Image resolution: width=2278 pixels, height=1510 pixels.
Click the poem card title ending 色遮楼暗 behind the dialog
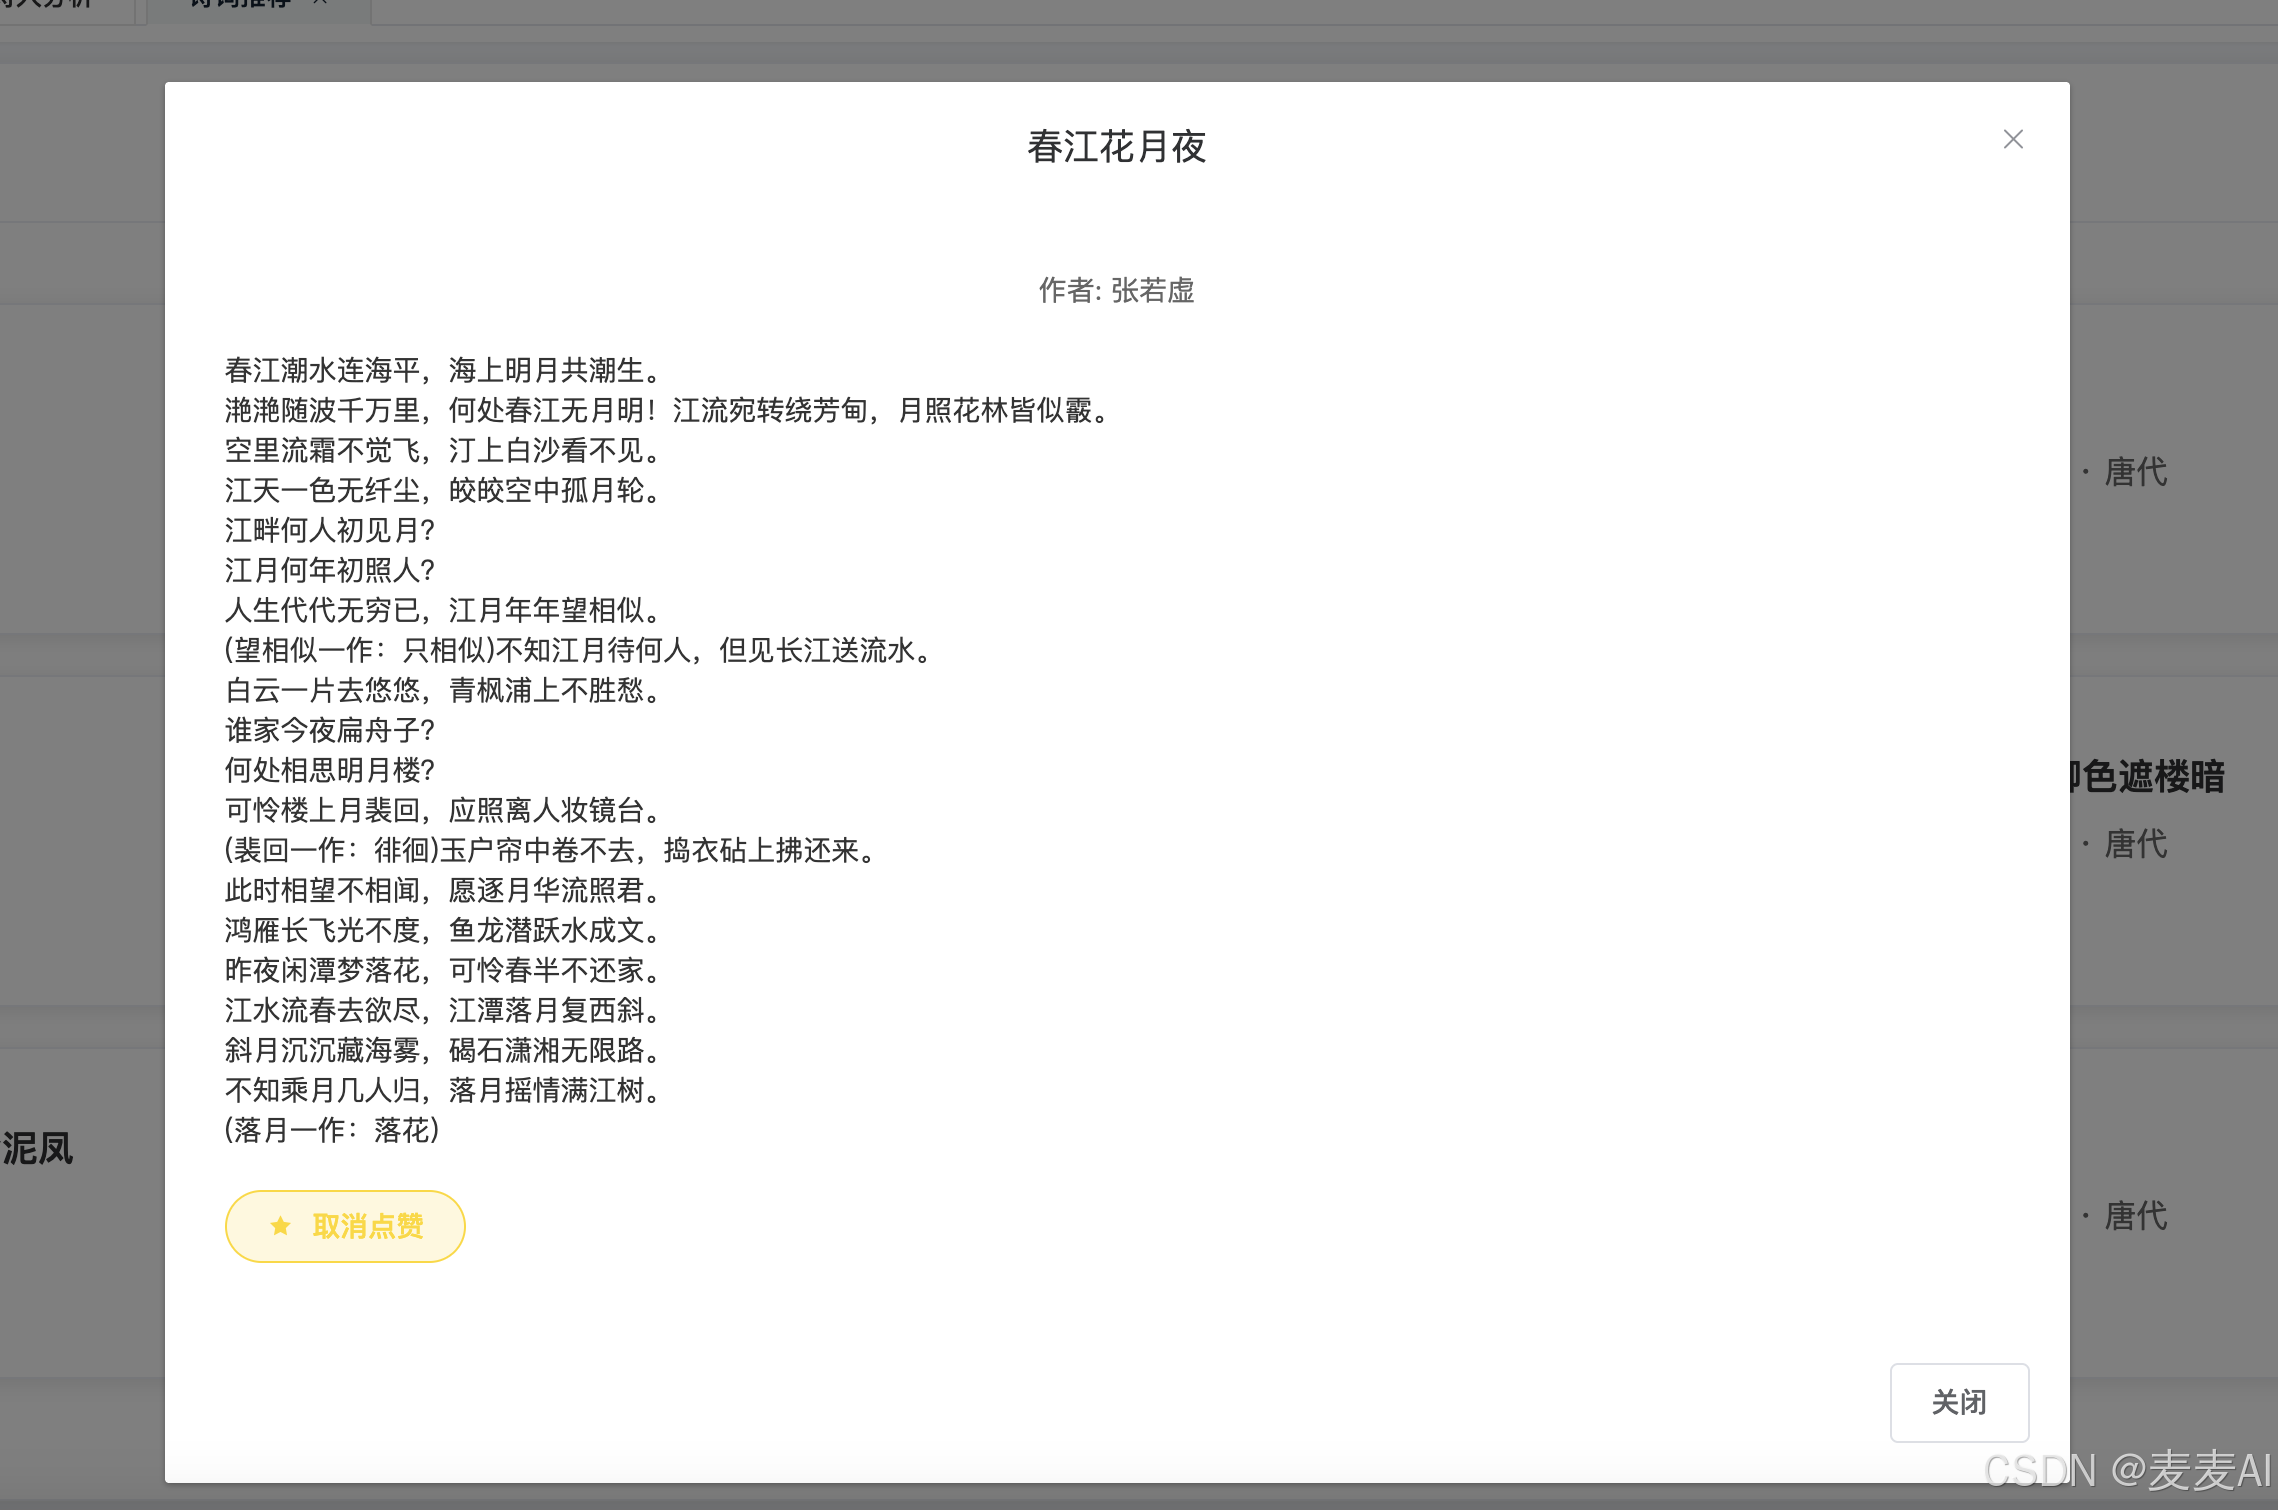click(2148, 776)
